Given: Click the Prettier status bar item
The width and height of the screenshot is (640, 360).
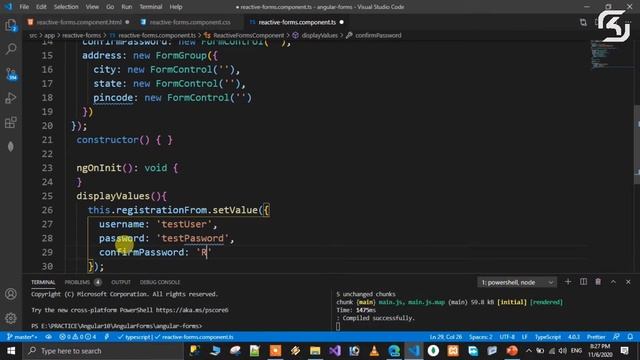Looking at the screenshot, I should point(596,337).
